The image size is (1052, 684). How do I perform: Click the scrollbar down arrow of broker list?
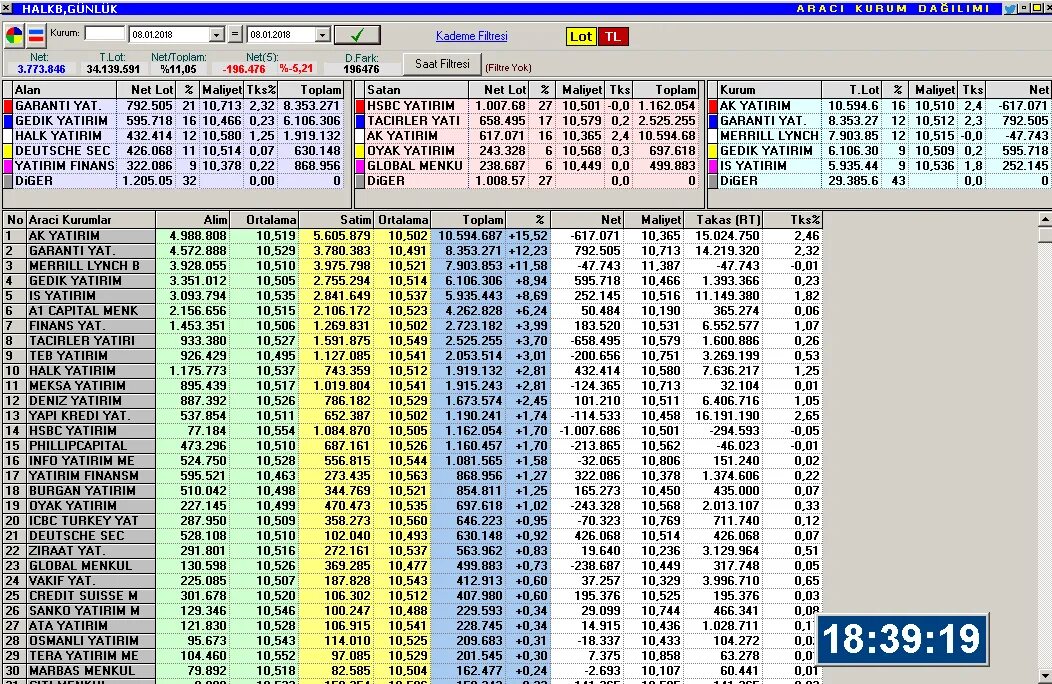pyautogui.click(x=1045, y=675)
